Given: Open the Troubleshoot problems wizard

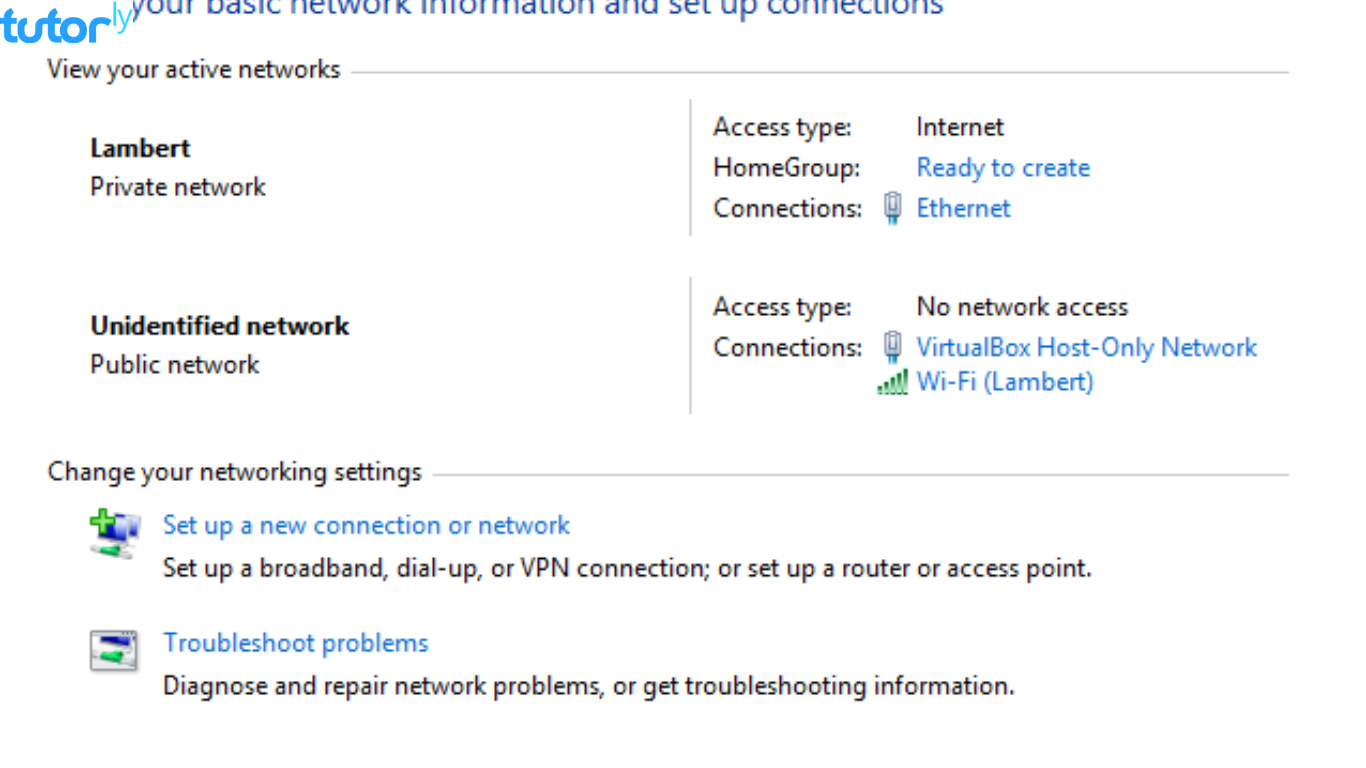Looking at the screenshot, I should point(295,643).
